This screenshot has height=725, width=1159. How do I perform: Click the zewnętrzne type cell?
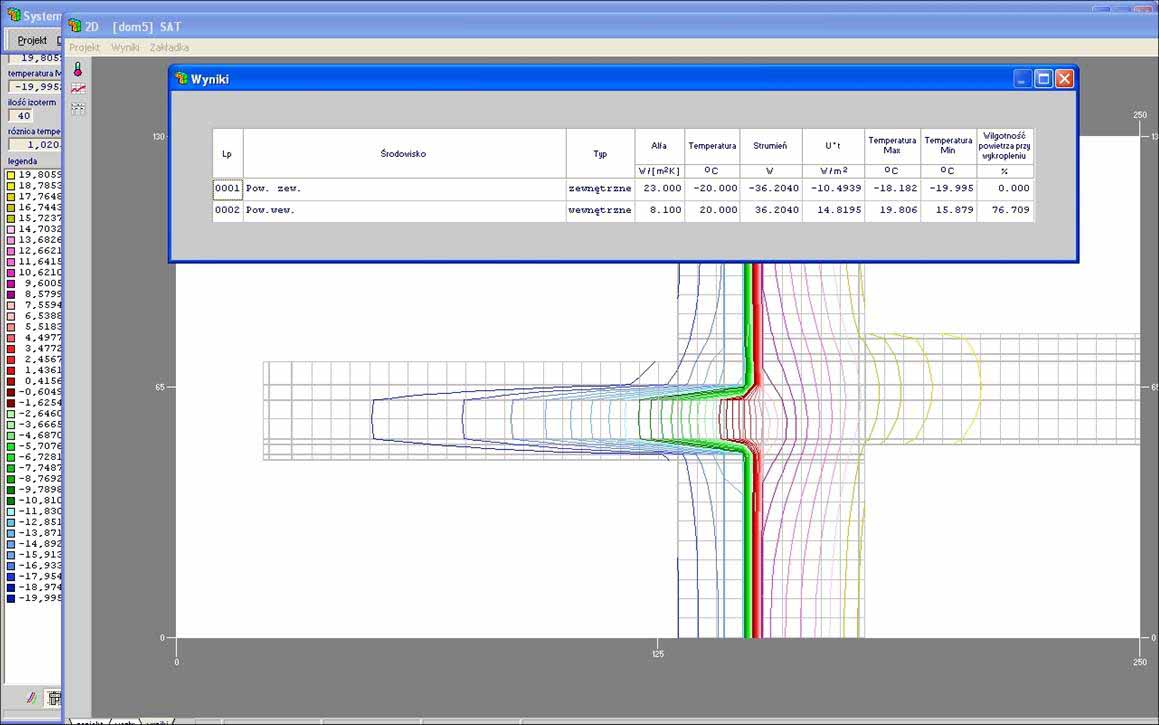[x=600, y=188]
